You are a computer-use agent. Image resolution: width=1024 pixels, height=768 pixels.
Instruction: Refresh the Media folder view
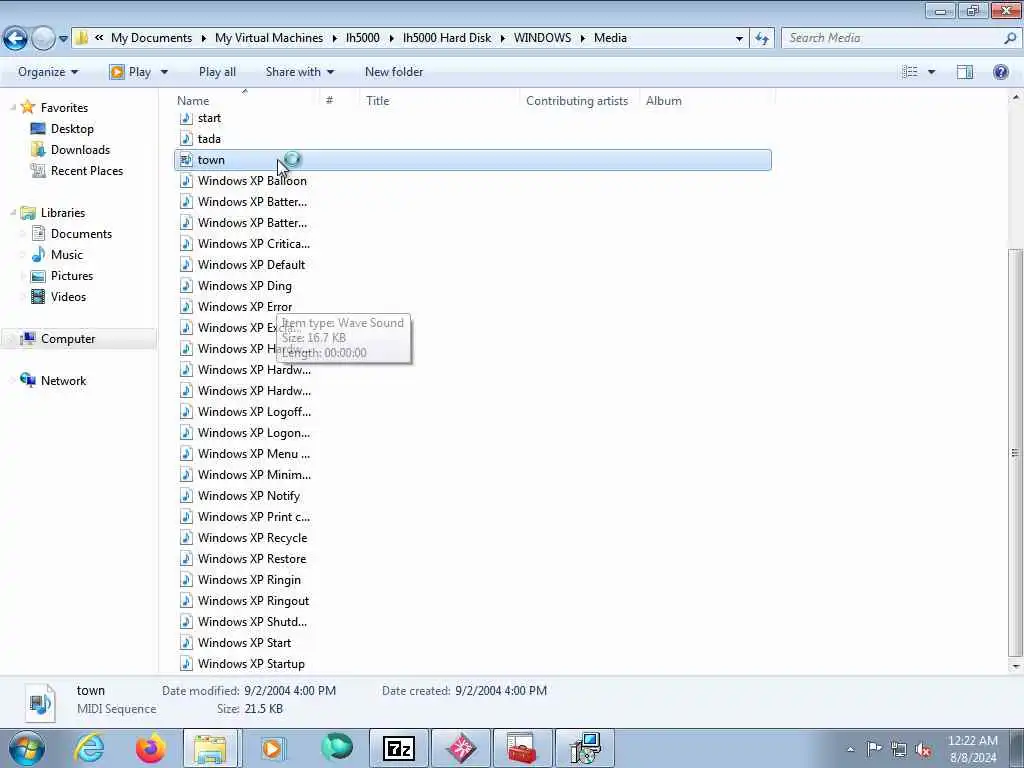tap(761, 38)
